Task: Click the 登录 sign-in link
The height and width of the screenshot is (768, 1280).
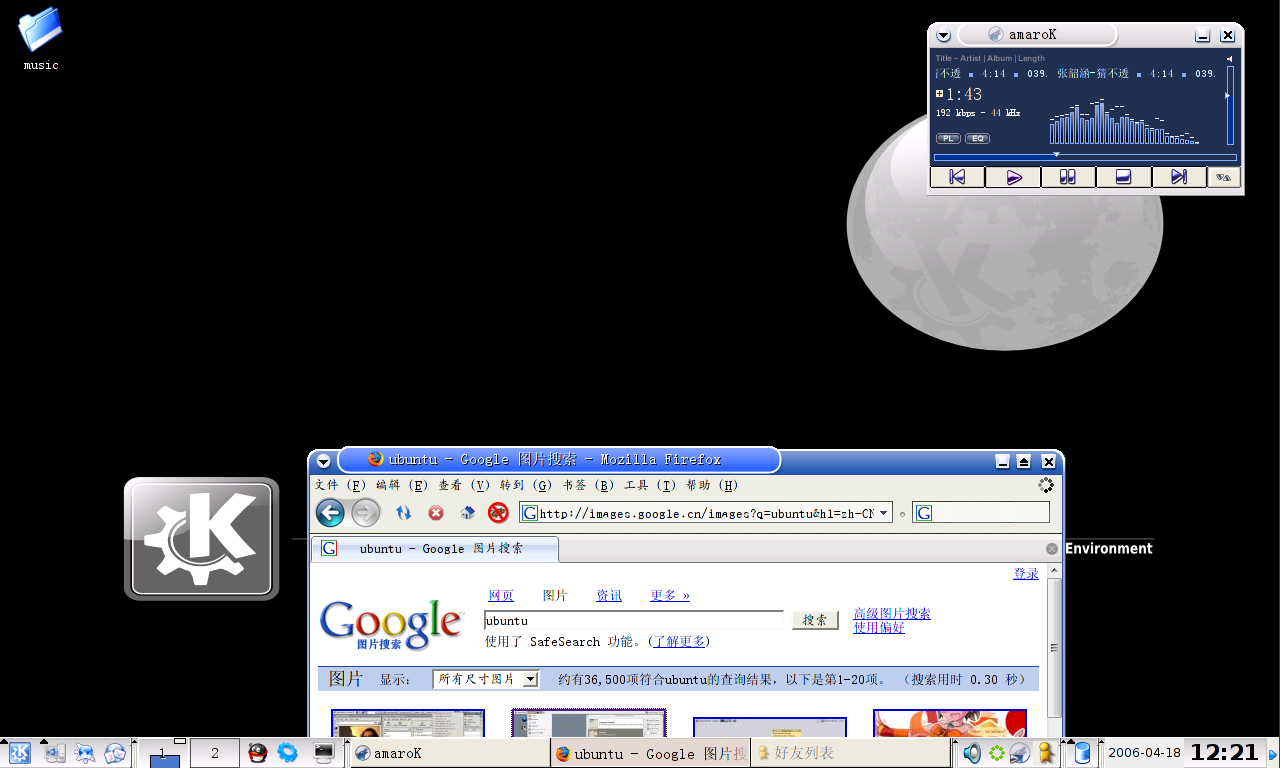Action: click(1026, 574)
